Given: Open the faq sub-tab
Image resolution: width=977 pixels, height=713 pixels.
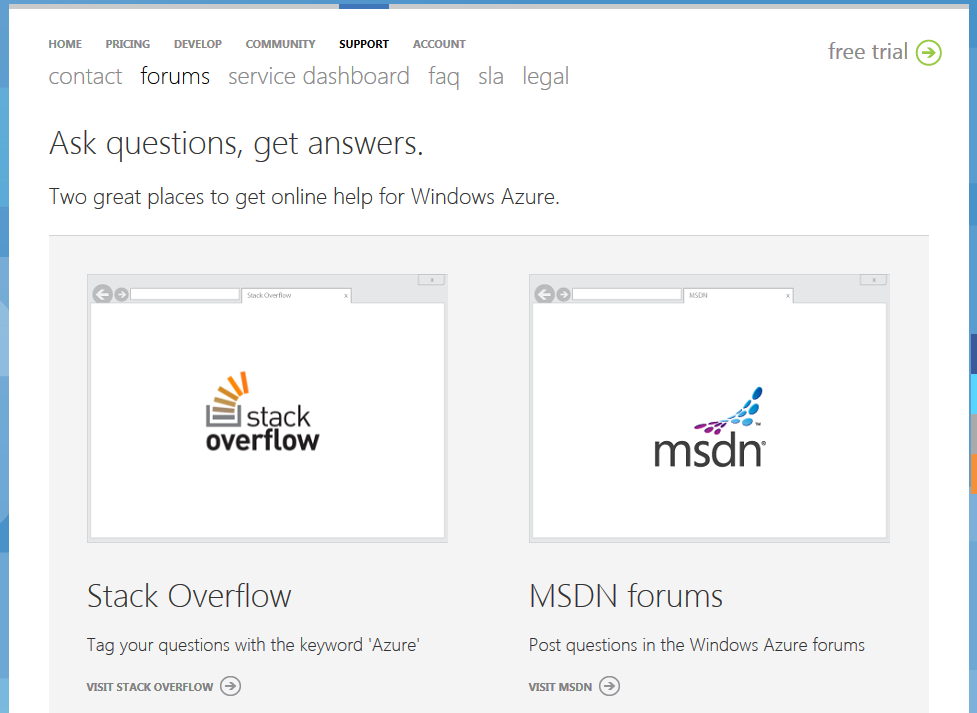Looking at the screenshot, I should point(444,77).
